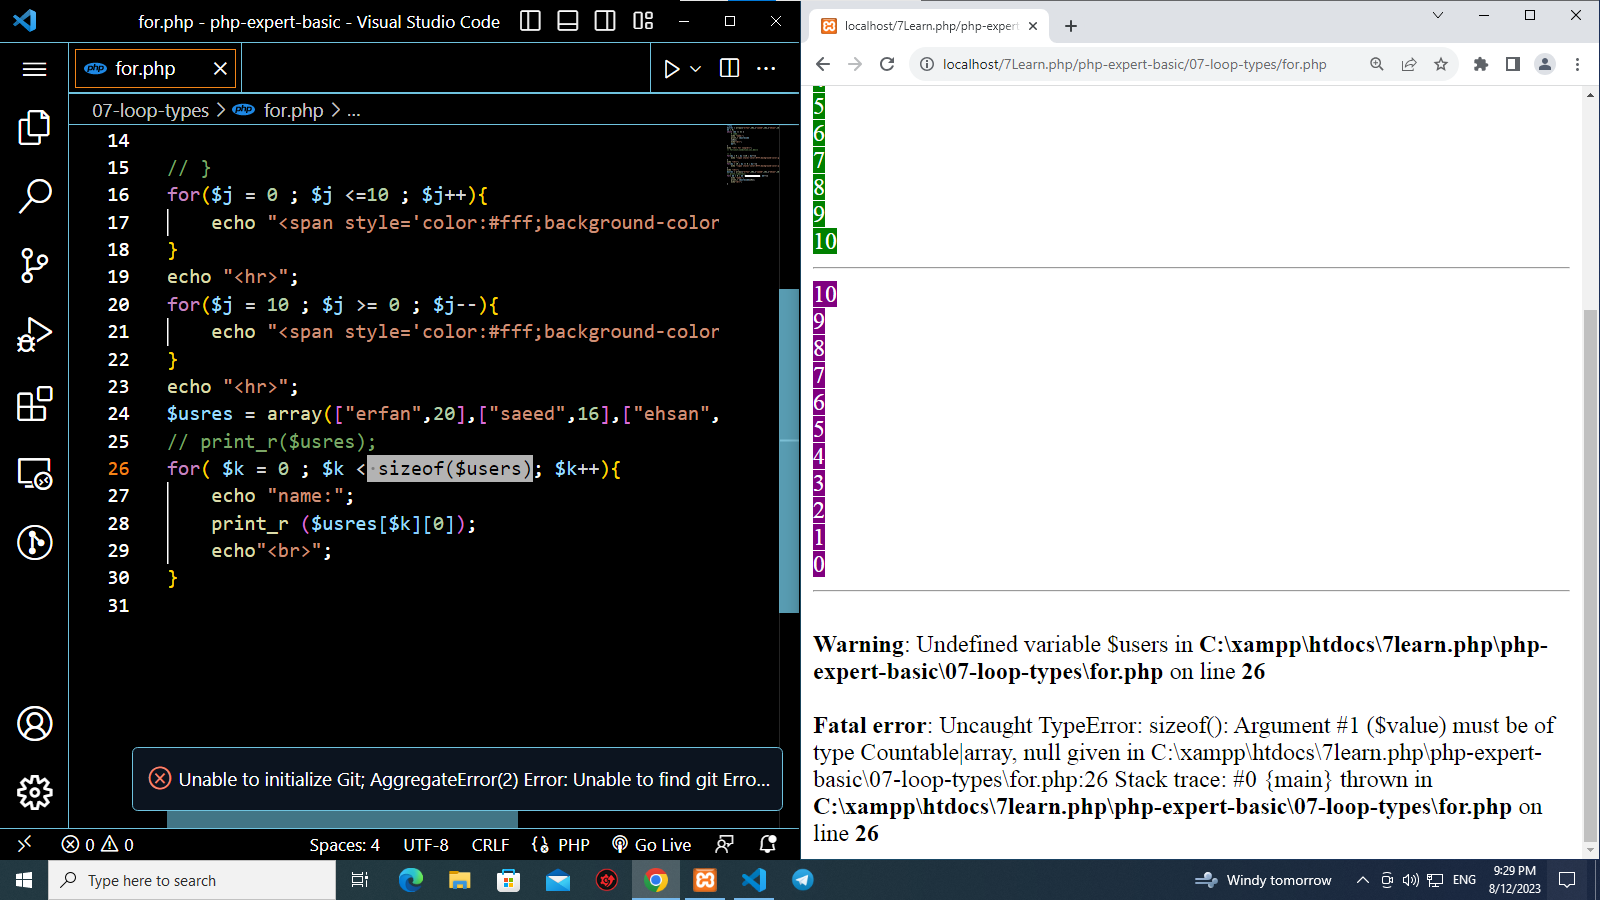The height and width of the screenshot is (900, 1600).
Task: Expand the breadcrumb ellipsis symbol
Action: click(354, 110)
